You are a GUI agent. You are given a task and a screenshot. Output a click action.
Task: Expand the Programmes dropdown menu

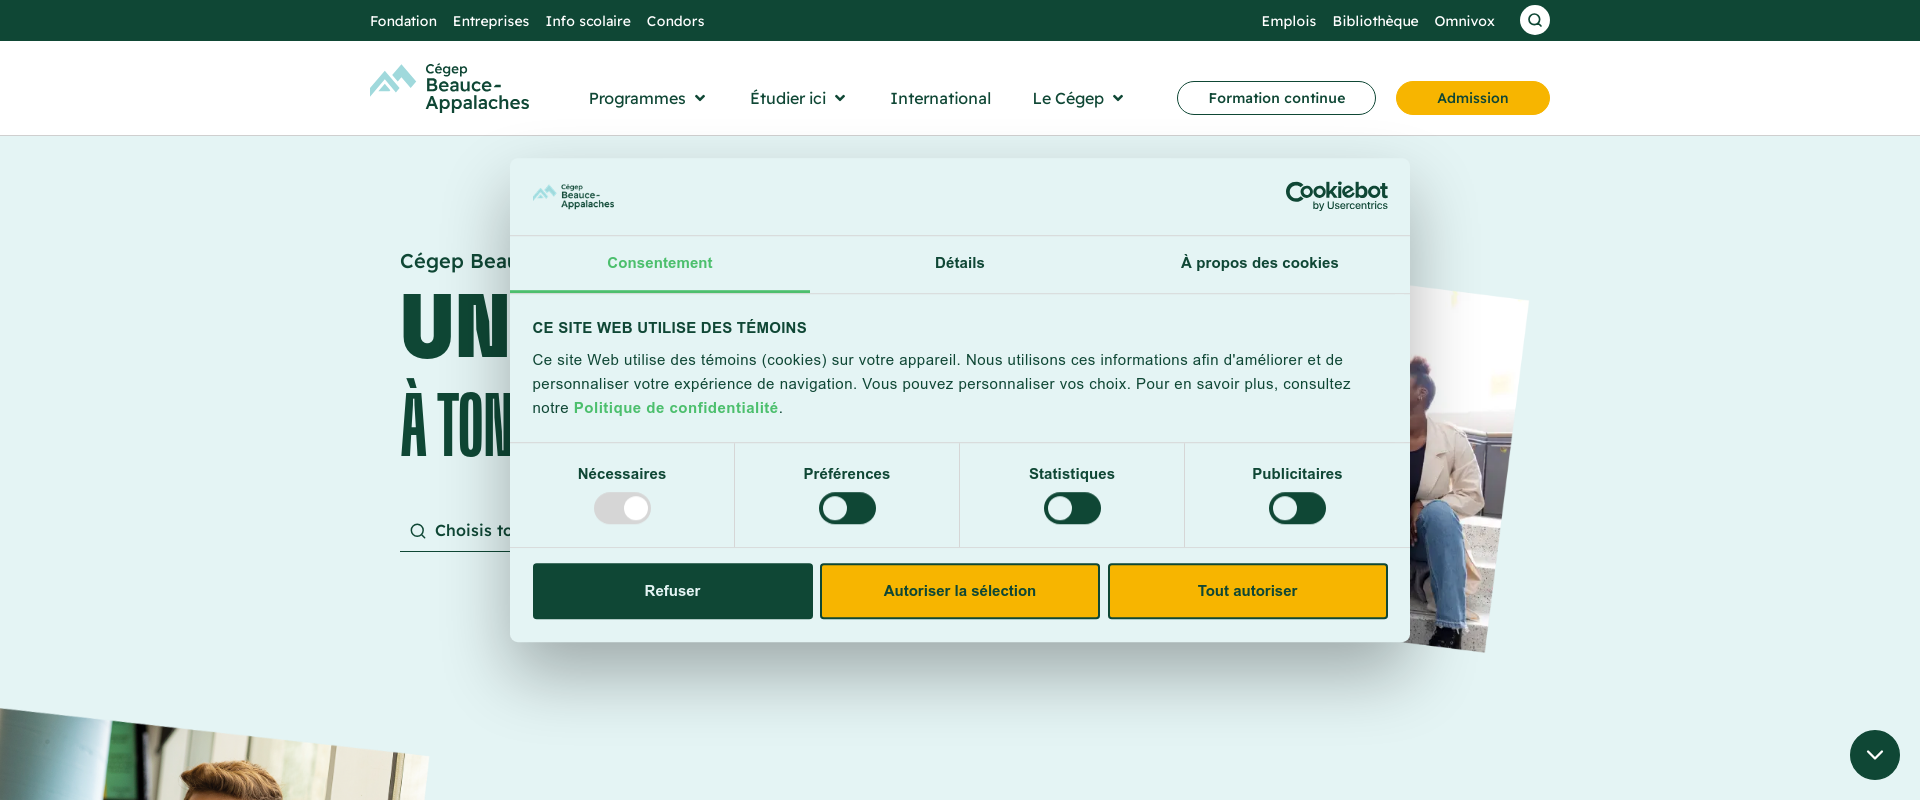(x=647, y=98)
